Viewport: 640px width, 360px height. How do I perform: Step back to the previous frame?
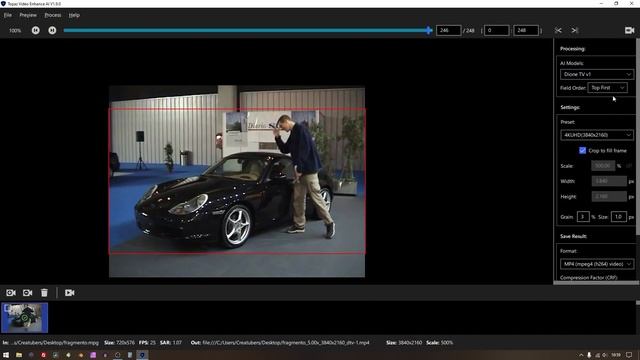tap(36, 30)
